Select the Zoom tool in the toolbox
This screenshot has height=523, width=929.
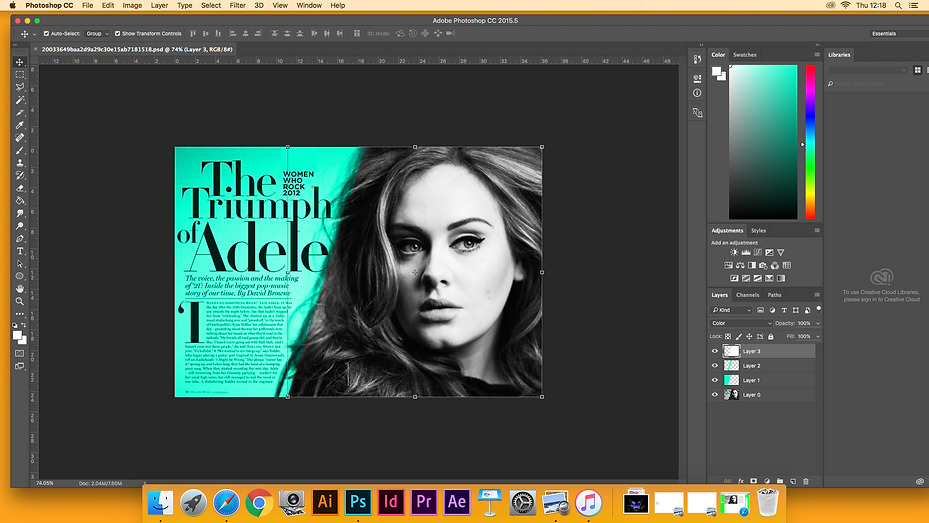click(20, 301)
